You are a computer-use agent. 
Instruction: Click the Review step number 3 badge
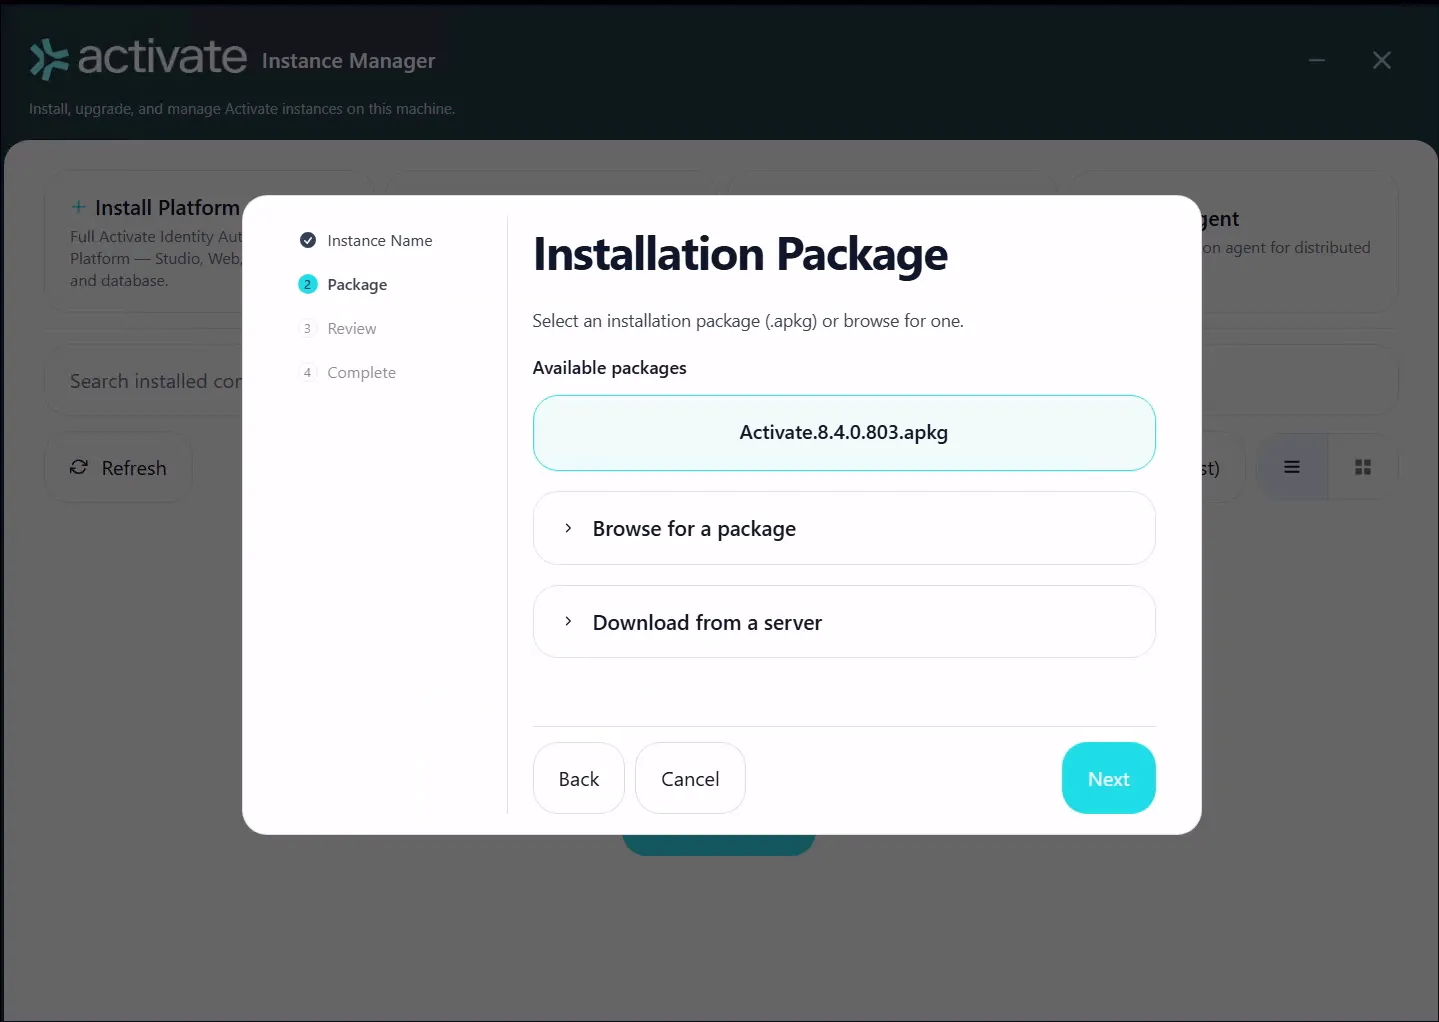(x=307, y=328)
